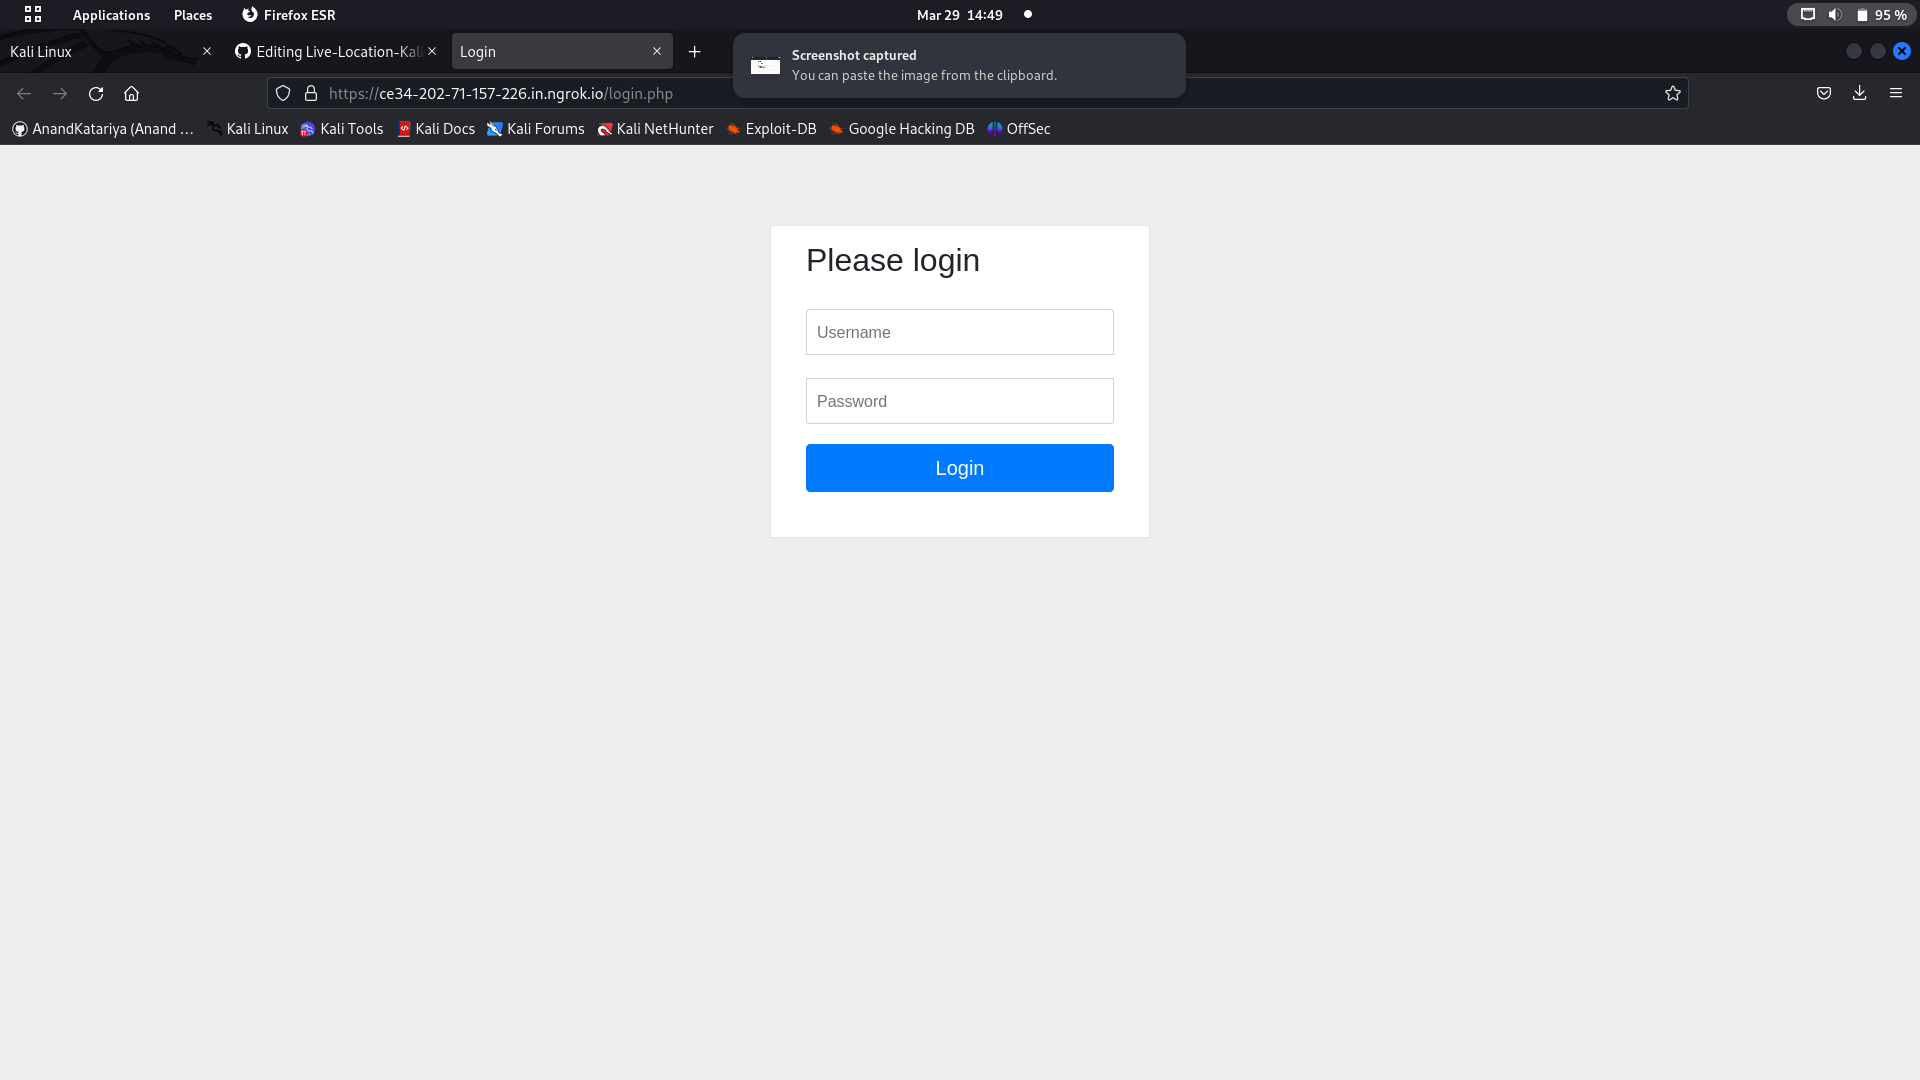
Task: Go to Firefox home page
Action: tap(131, 93)
